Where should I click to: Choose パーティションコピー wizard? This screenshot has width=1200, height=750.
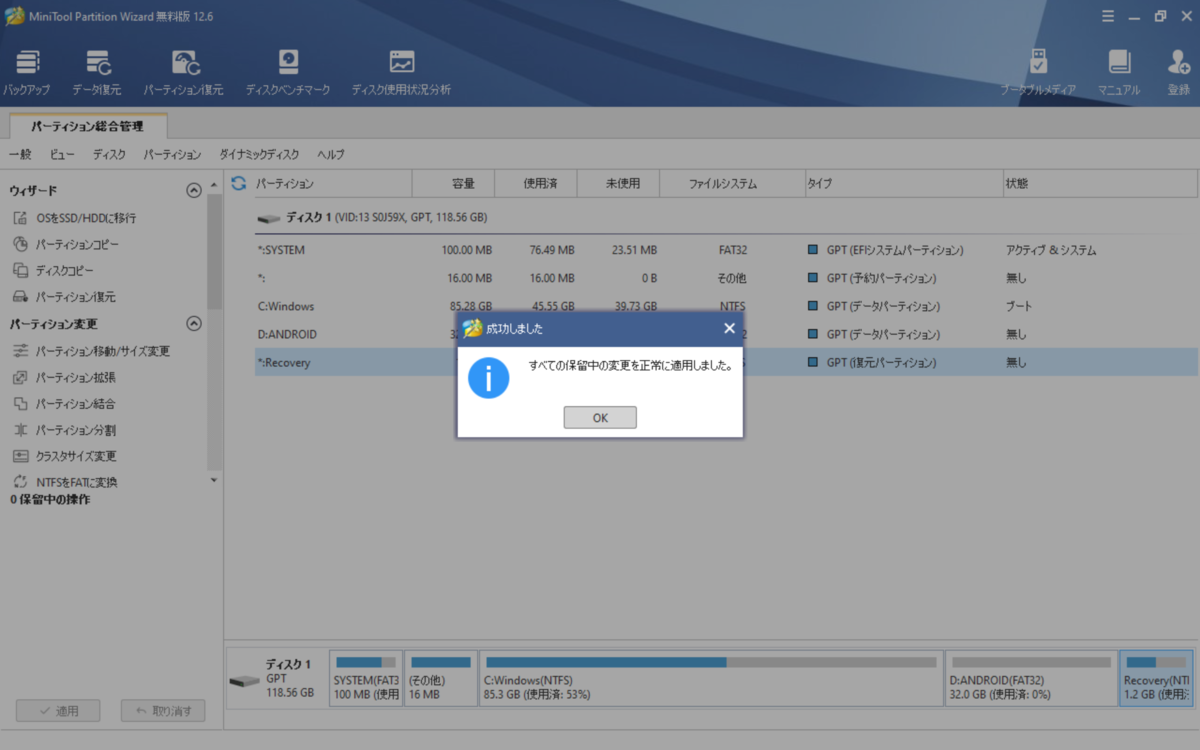(67, 244)
